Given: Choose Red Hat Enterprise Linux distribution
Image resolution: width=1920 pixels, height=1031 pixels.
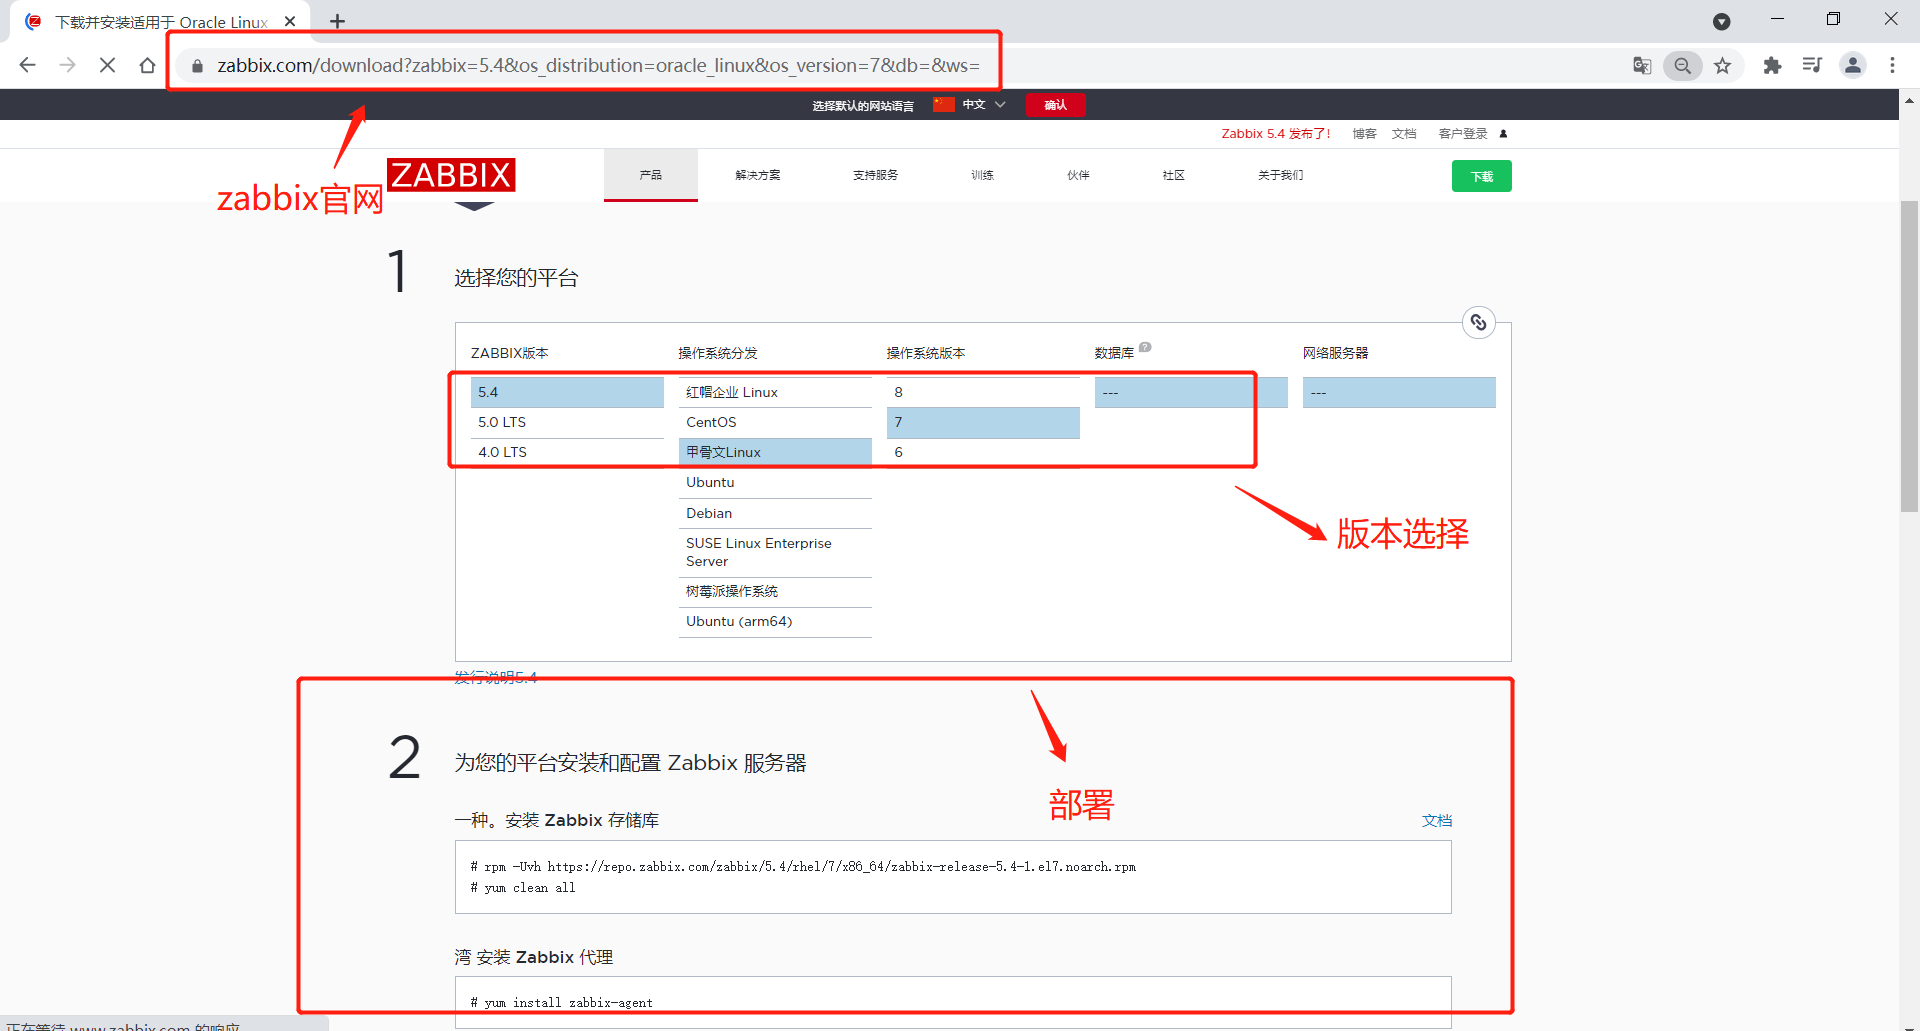Looking at the screenshot, I should click(775, 392).
